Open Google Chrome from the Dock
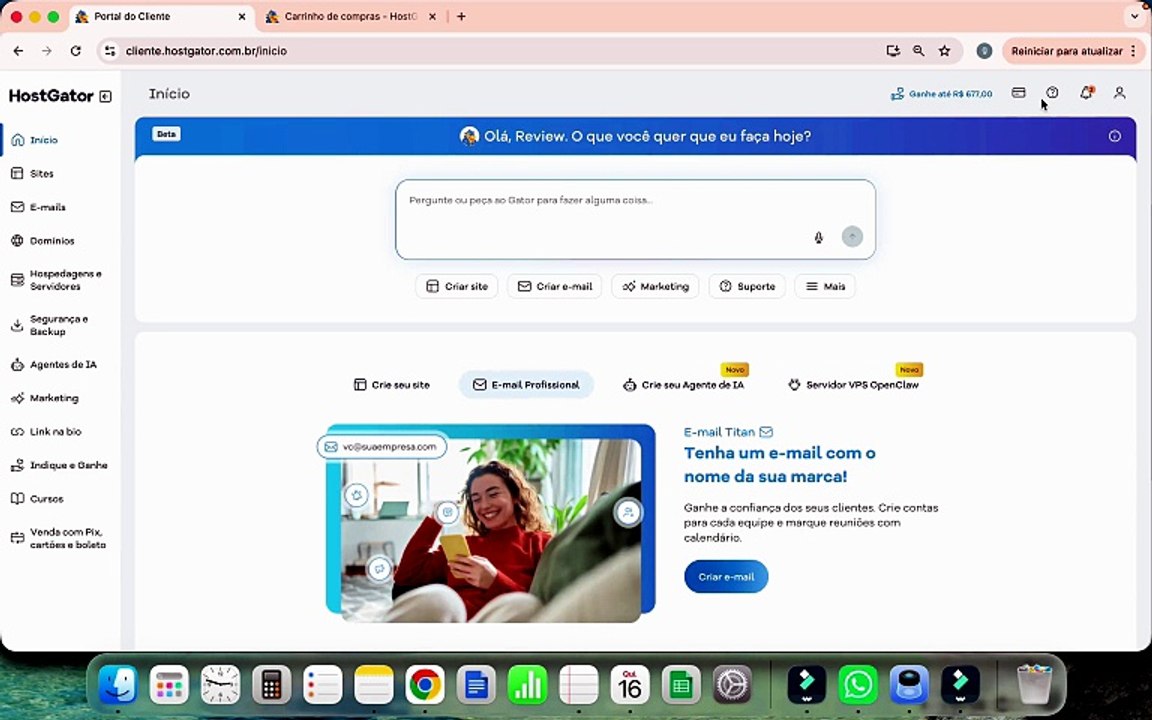Image resolution: width=1152 pixels, height=720 pixels. click(425, 685)
